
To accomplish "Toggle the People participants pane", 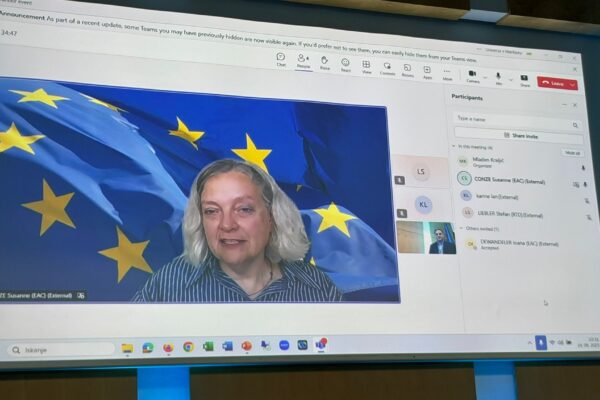I will coord(303,61).
